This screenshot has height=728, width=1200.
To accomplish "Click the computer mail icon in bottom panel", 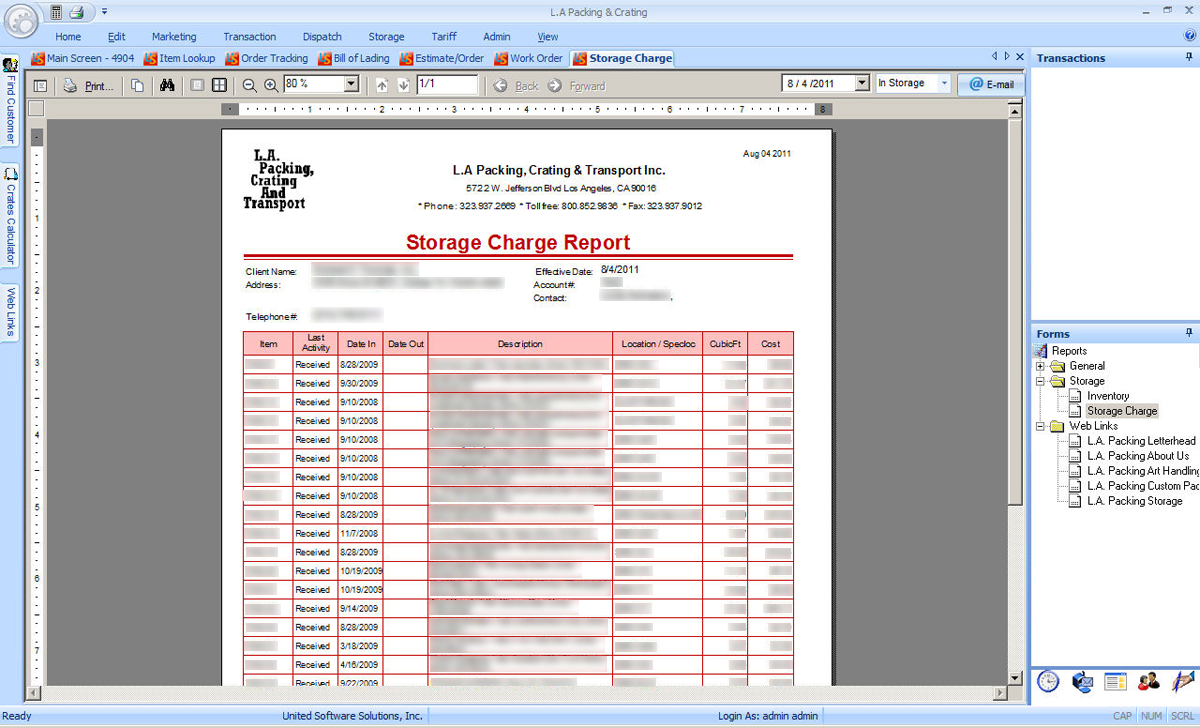I will pyautogui.click(x=1082, y=681).
